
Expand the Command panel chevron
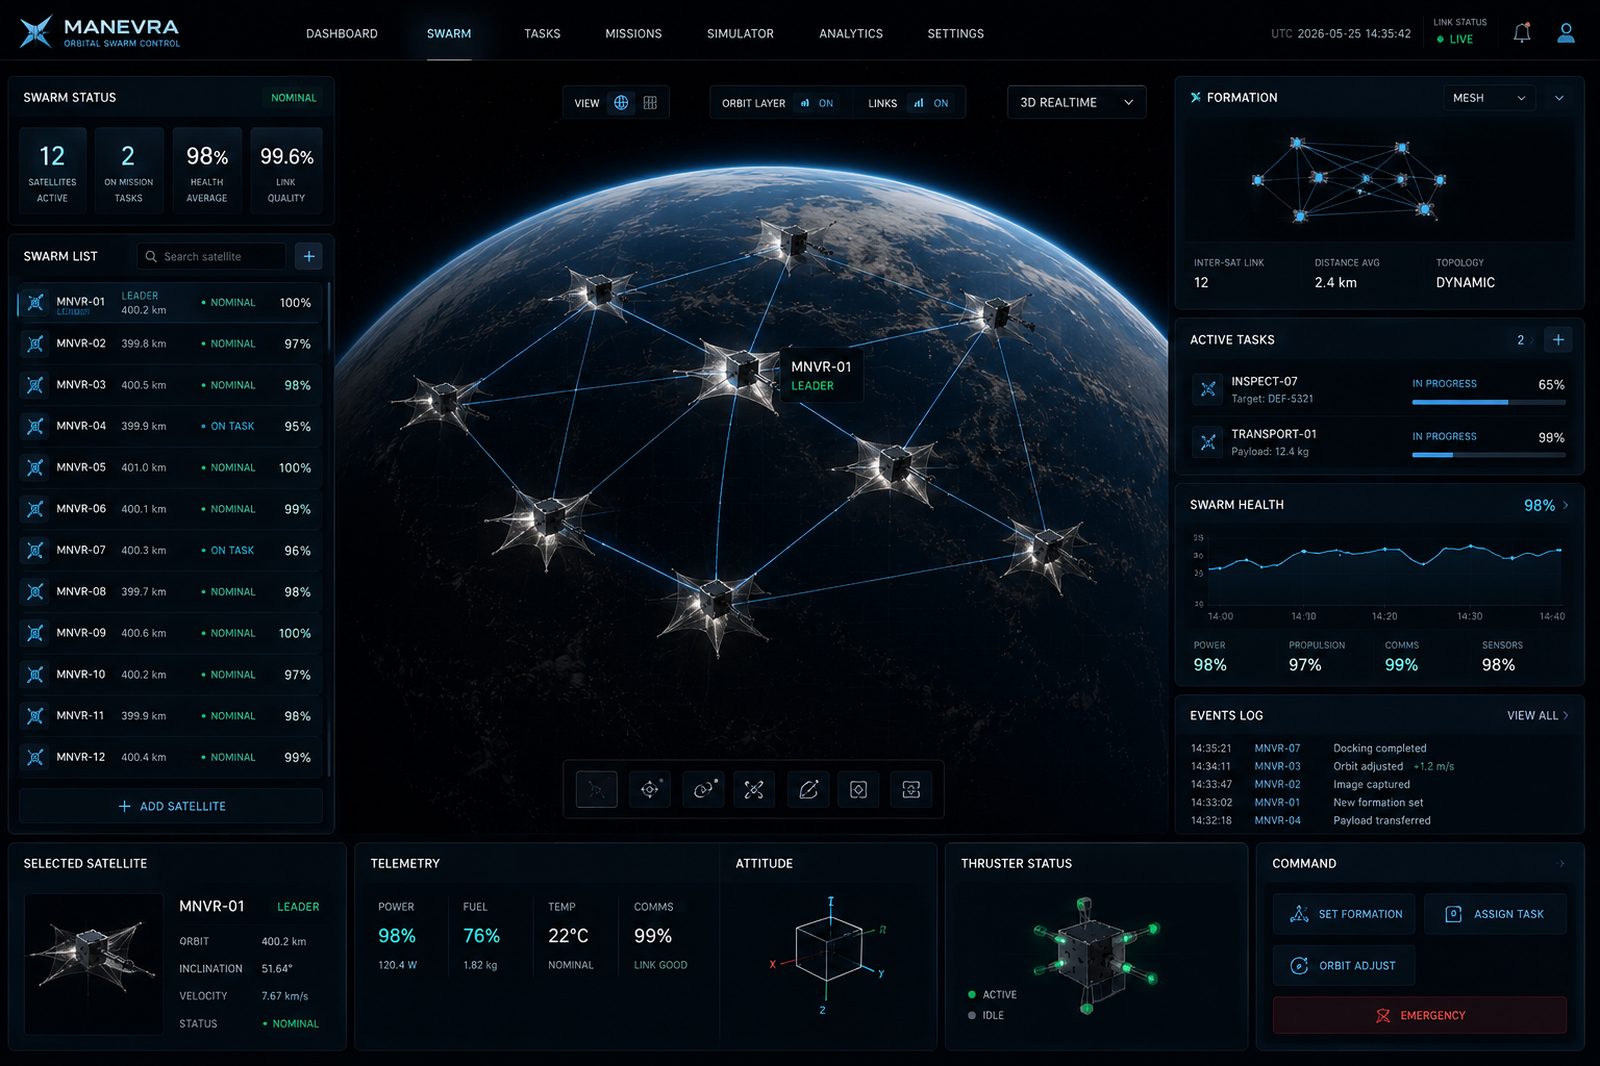1561,863
